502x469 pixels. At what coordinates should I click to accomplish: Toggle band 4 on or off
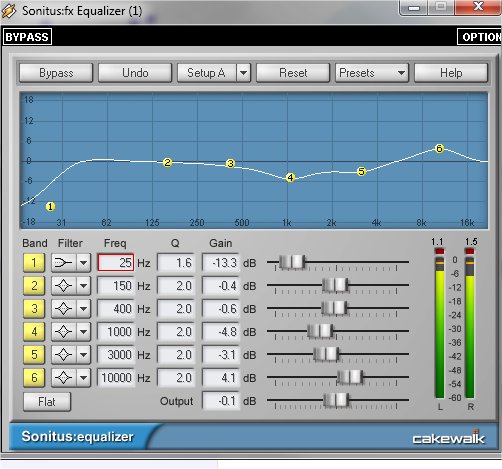34,332
